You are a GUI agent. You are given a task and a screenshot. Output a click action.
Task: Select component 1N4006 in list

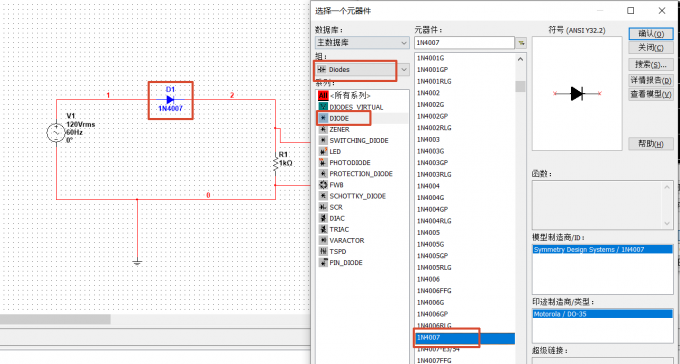pos(428,279)
